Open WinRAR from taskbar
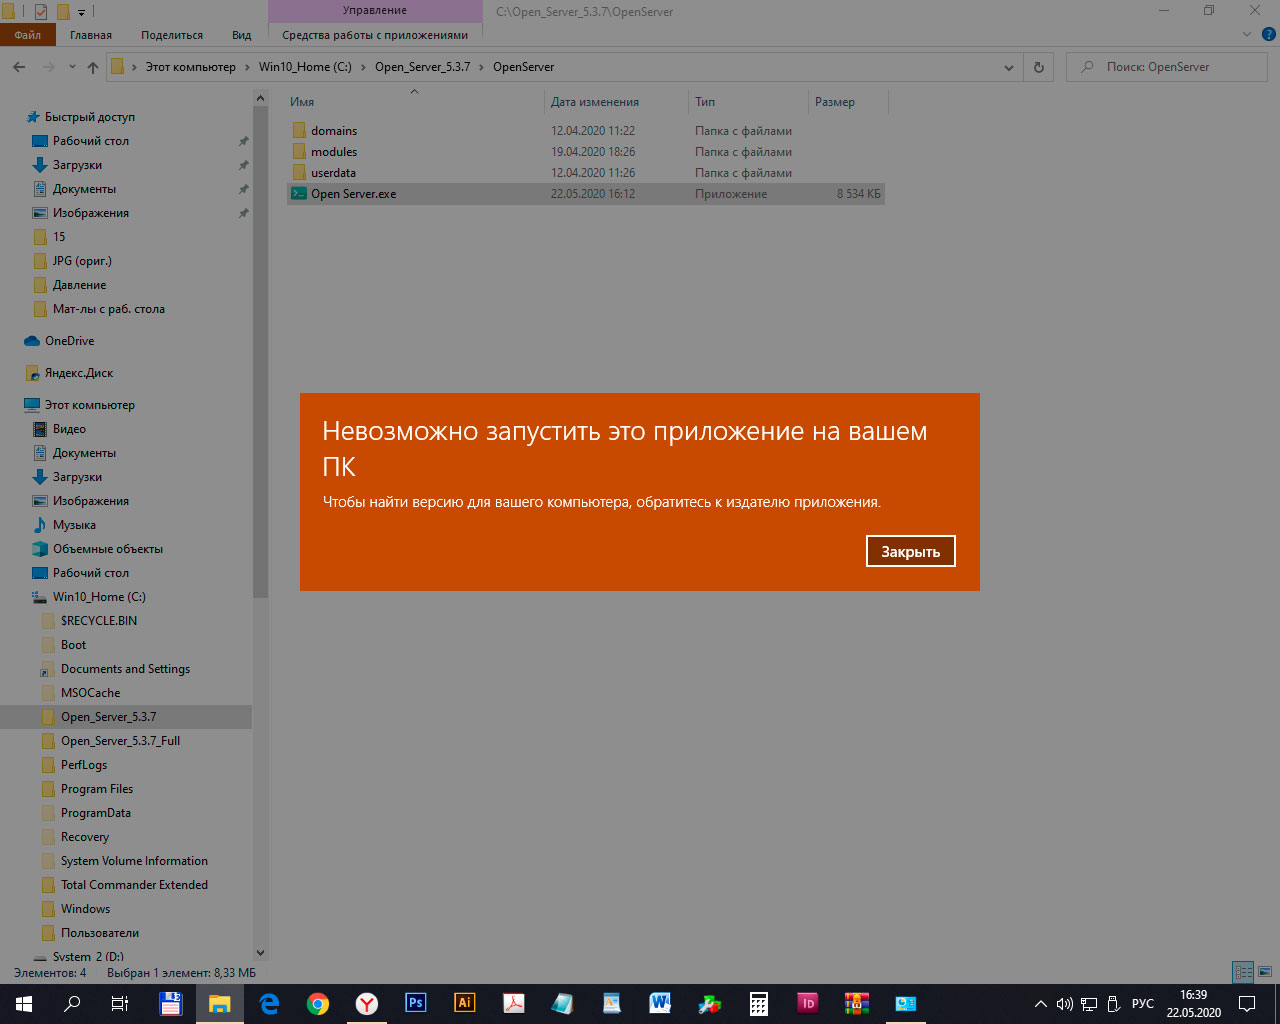The height and width of the screenshot is (1024, 1280). point(856,1003)
